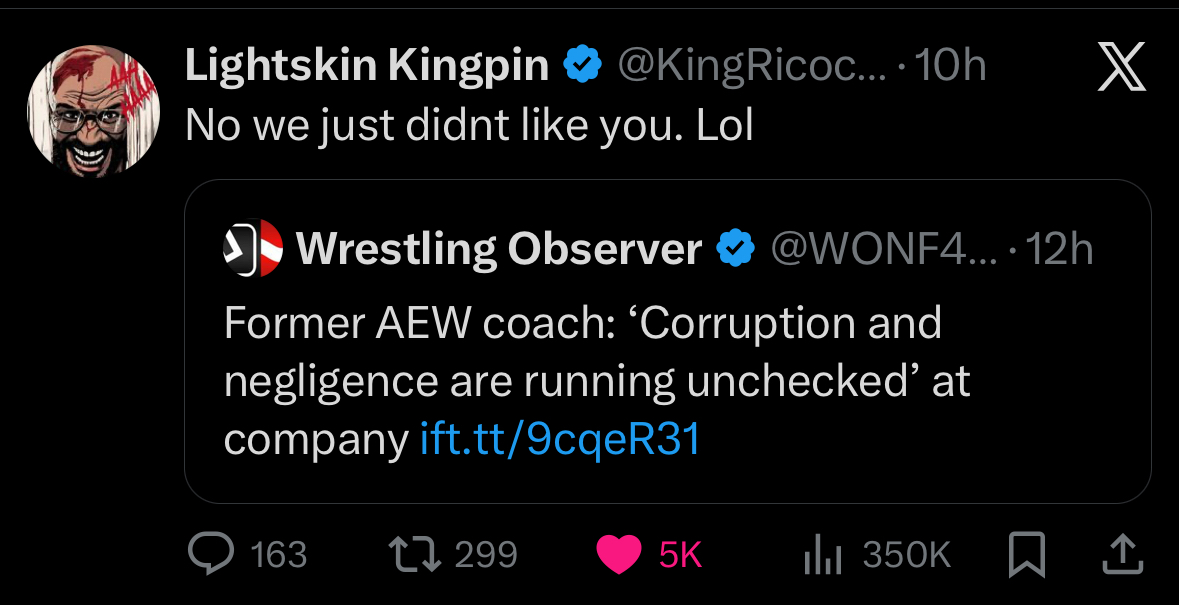Click the reply speech bubble icon

click(211, 554)
